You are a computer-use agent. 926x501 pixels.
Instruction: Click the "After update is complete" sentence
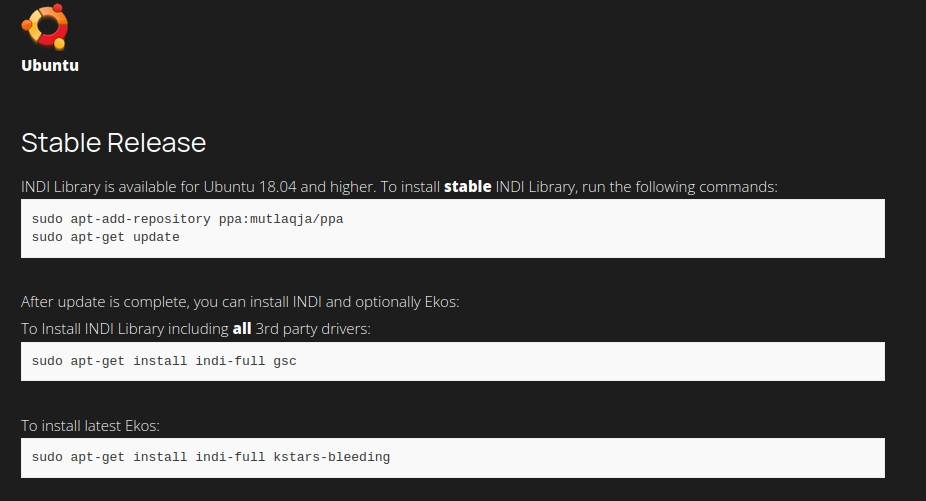240,302
